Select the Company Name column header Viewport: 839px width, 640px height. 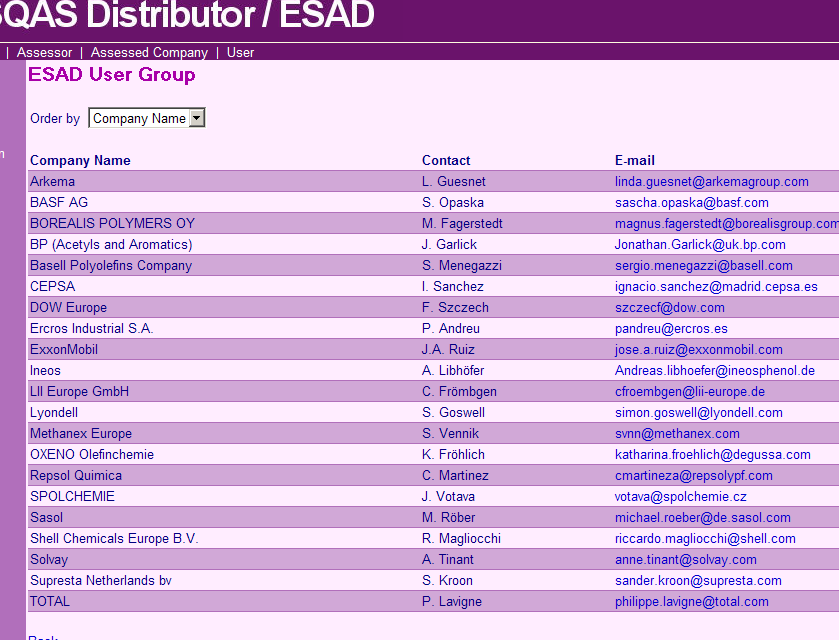[80, 160]
